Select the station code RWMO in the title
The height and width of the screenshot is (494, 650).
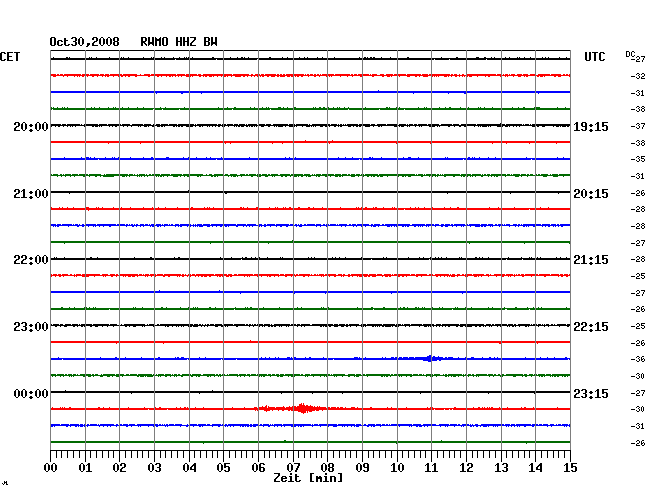click(154, 42)
